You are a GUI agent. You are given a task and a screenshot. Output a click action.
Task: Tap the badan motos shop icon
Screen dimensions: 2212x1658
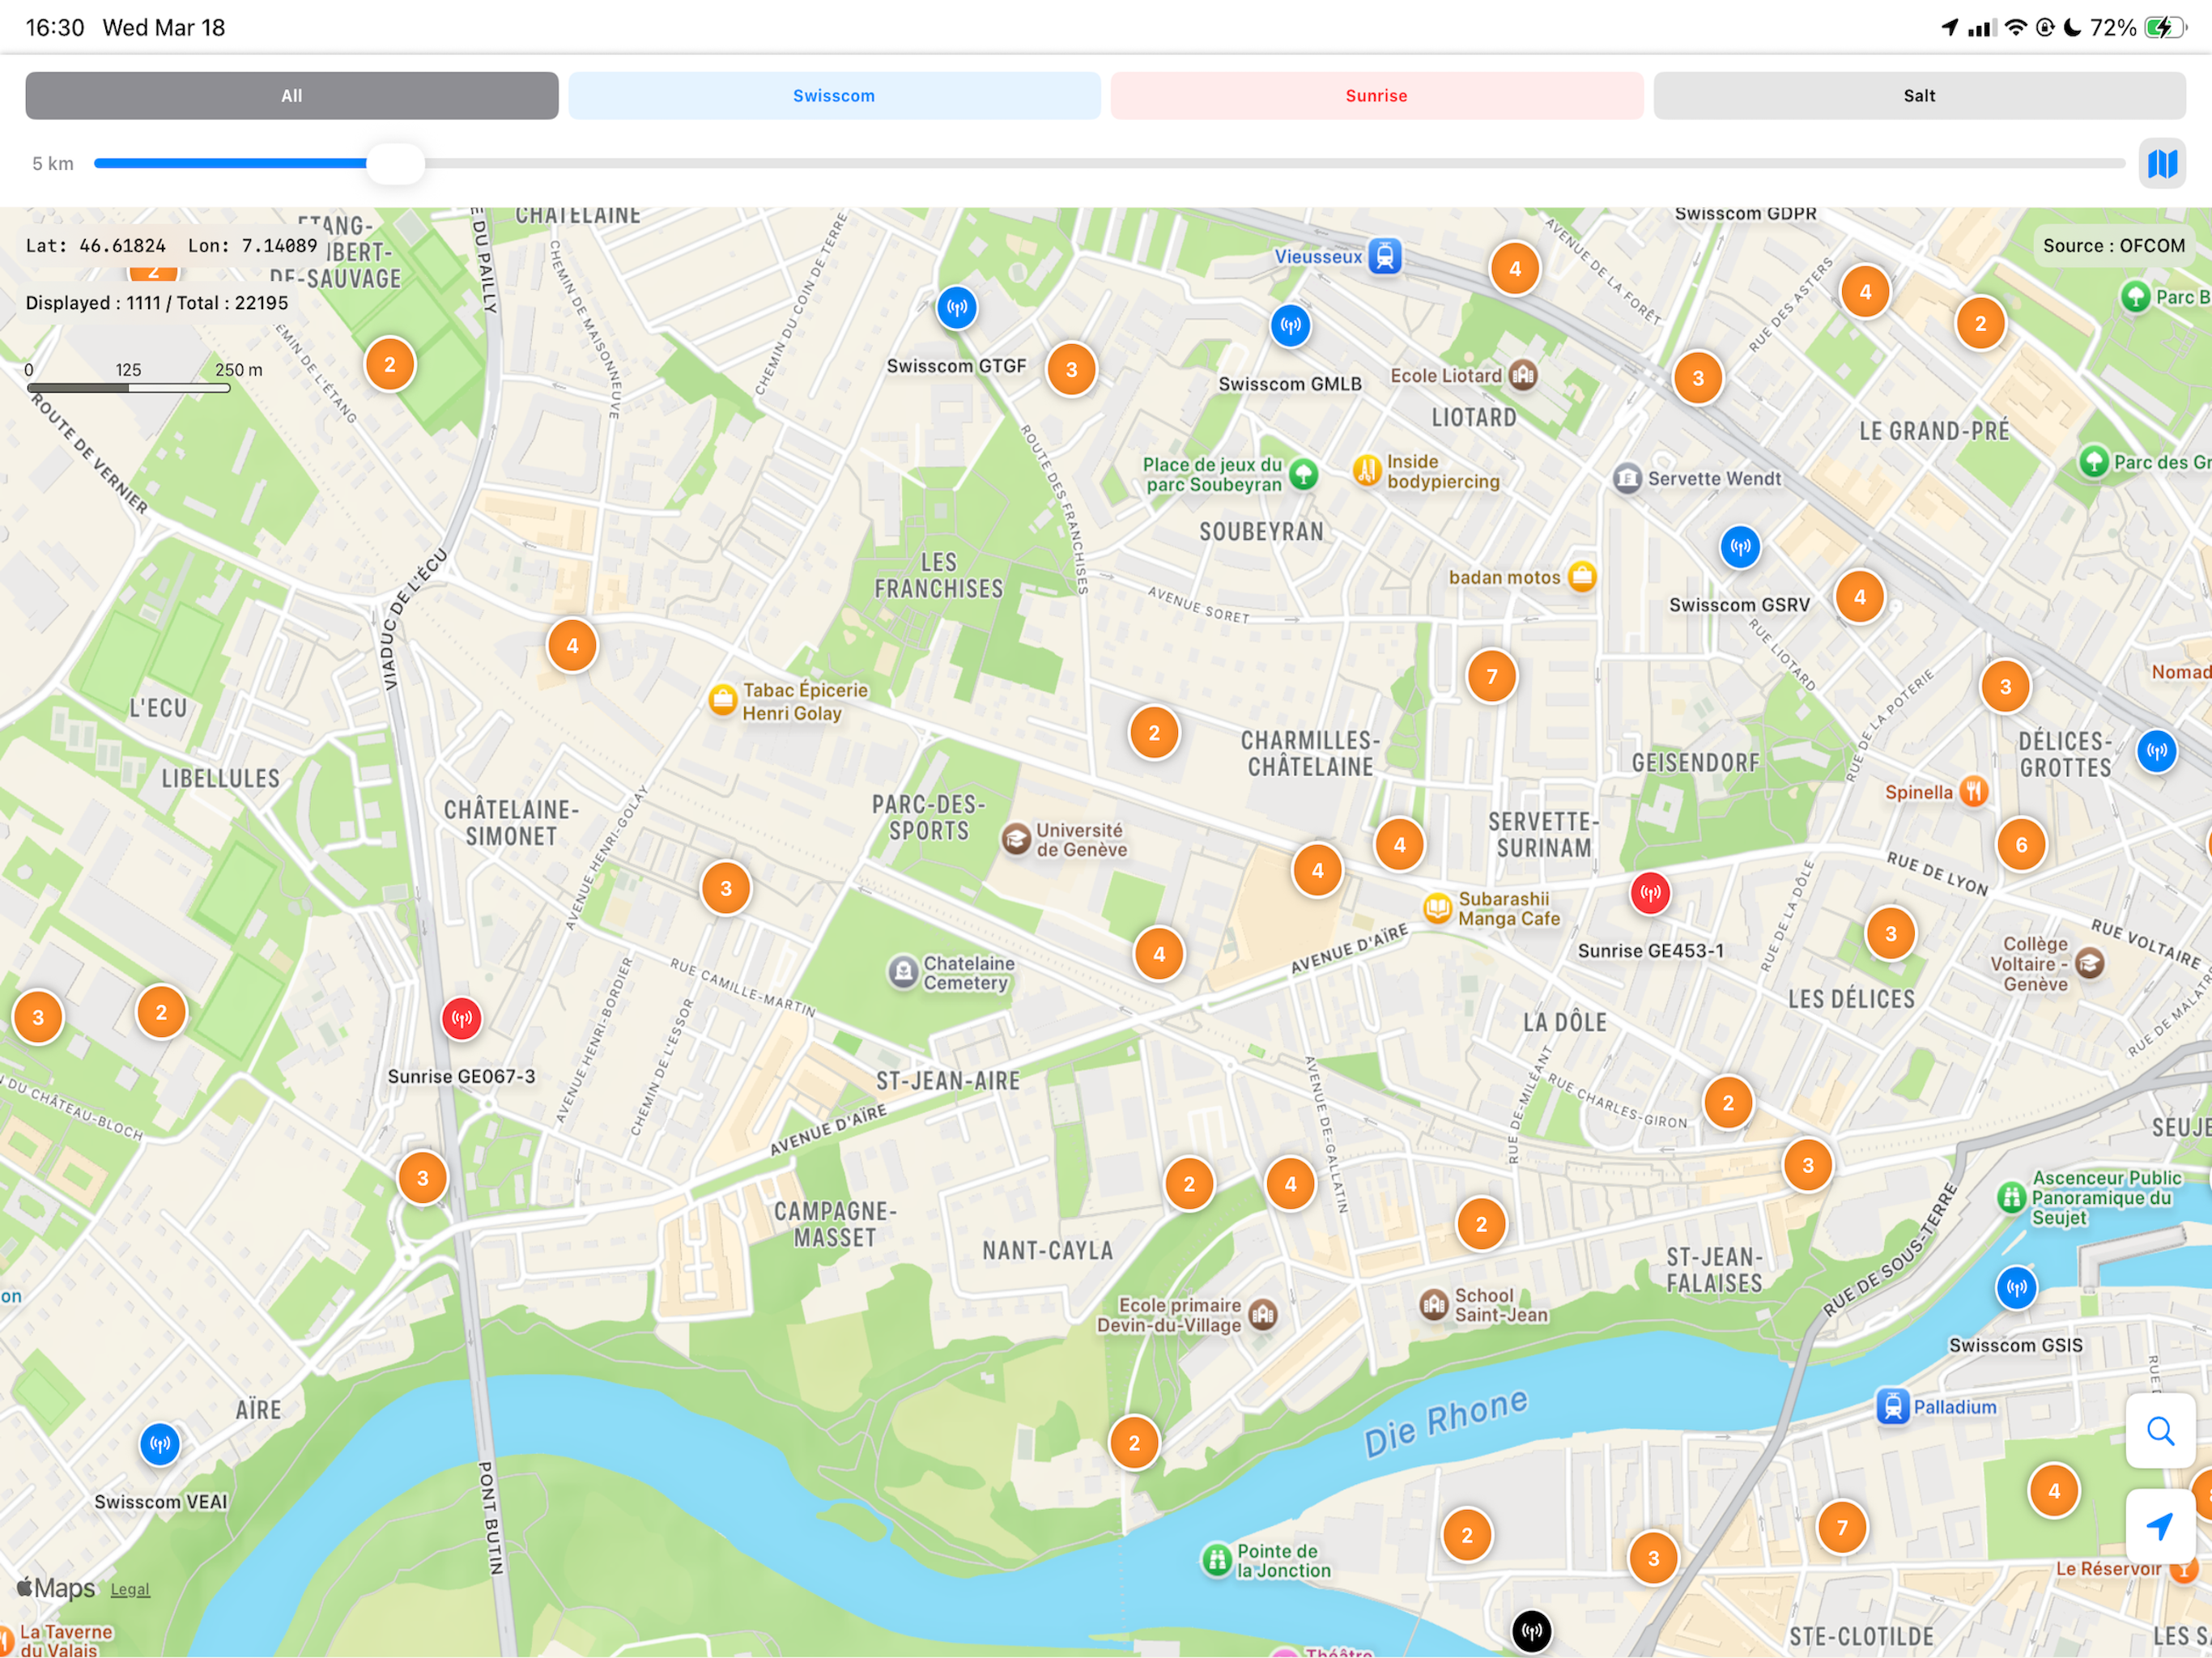coord(1581,576)
